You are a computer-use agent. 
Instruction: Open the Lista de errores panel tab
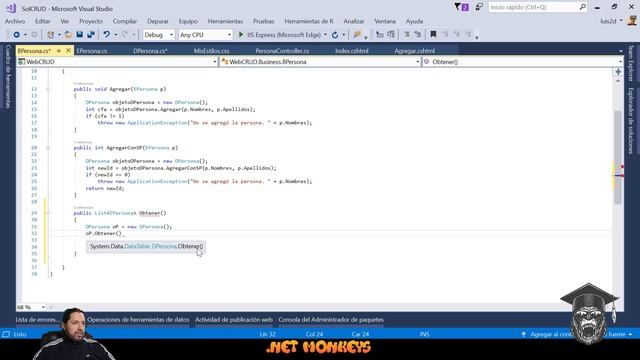[38, 320]
